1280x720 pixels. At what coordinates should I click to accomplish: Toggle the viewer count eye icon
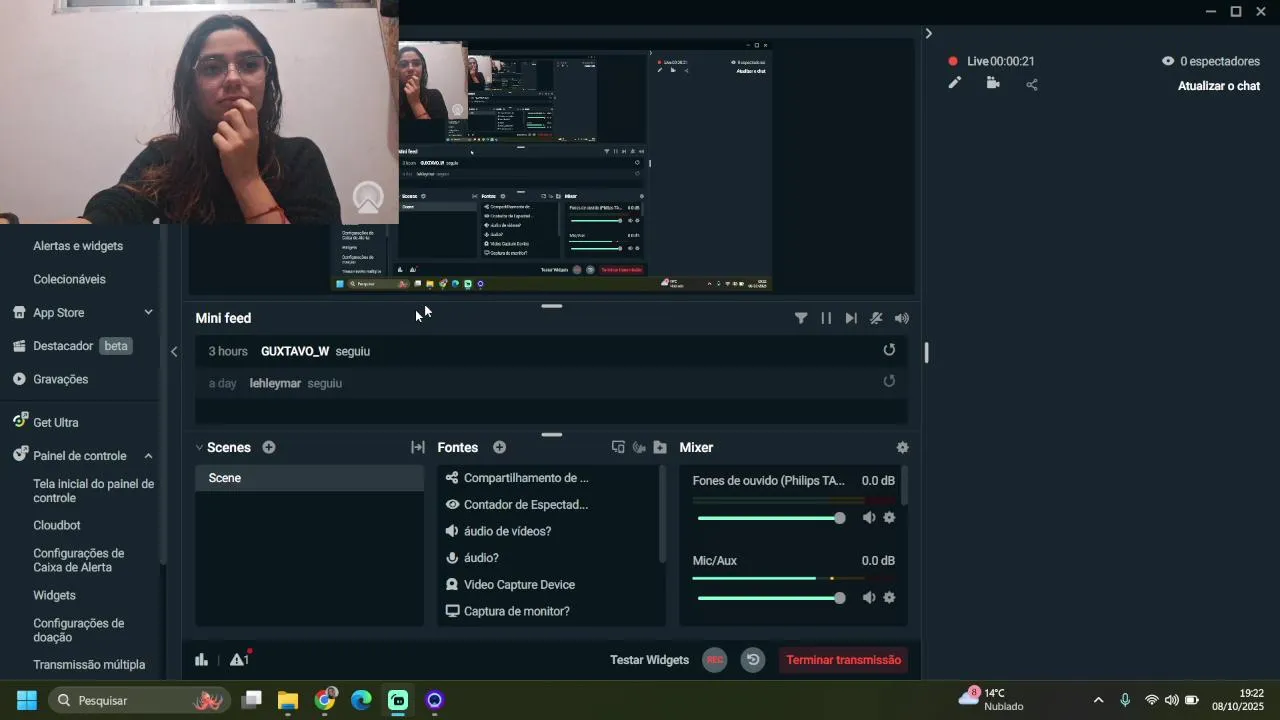1167,61
